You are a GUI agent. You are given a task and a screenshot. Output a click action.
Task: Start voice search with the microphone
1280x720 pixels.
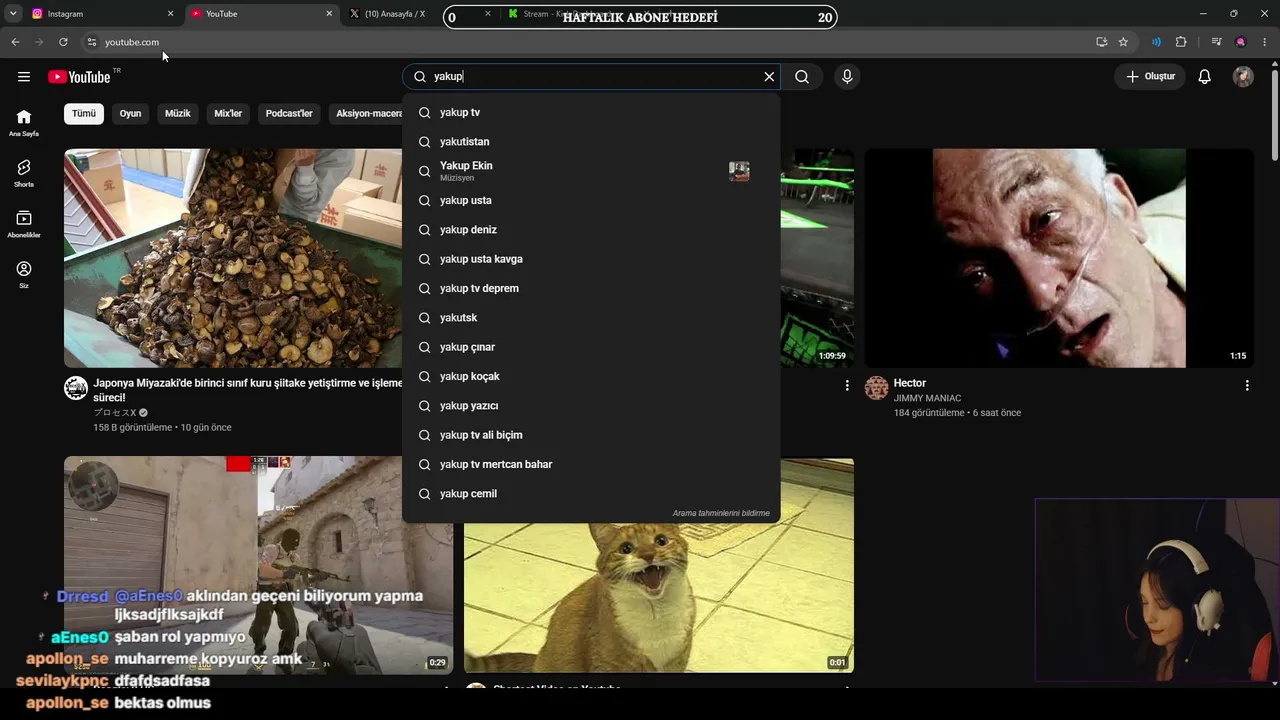click(x=847, y=77)
